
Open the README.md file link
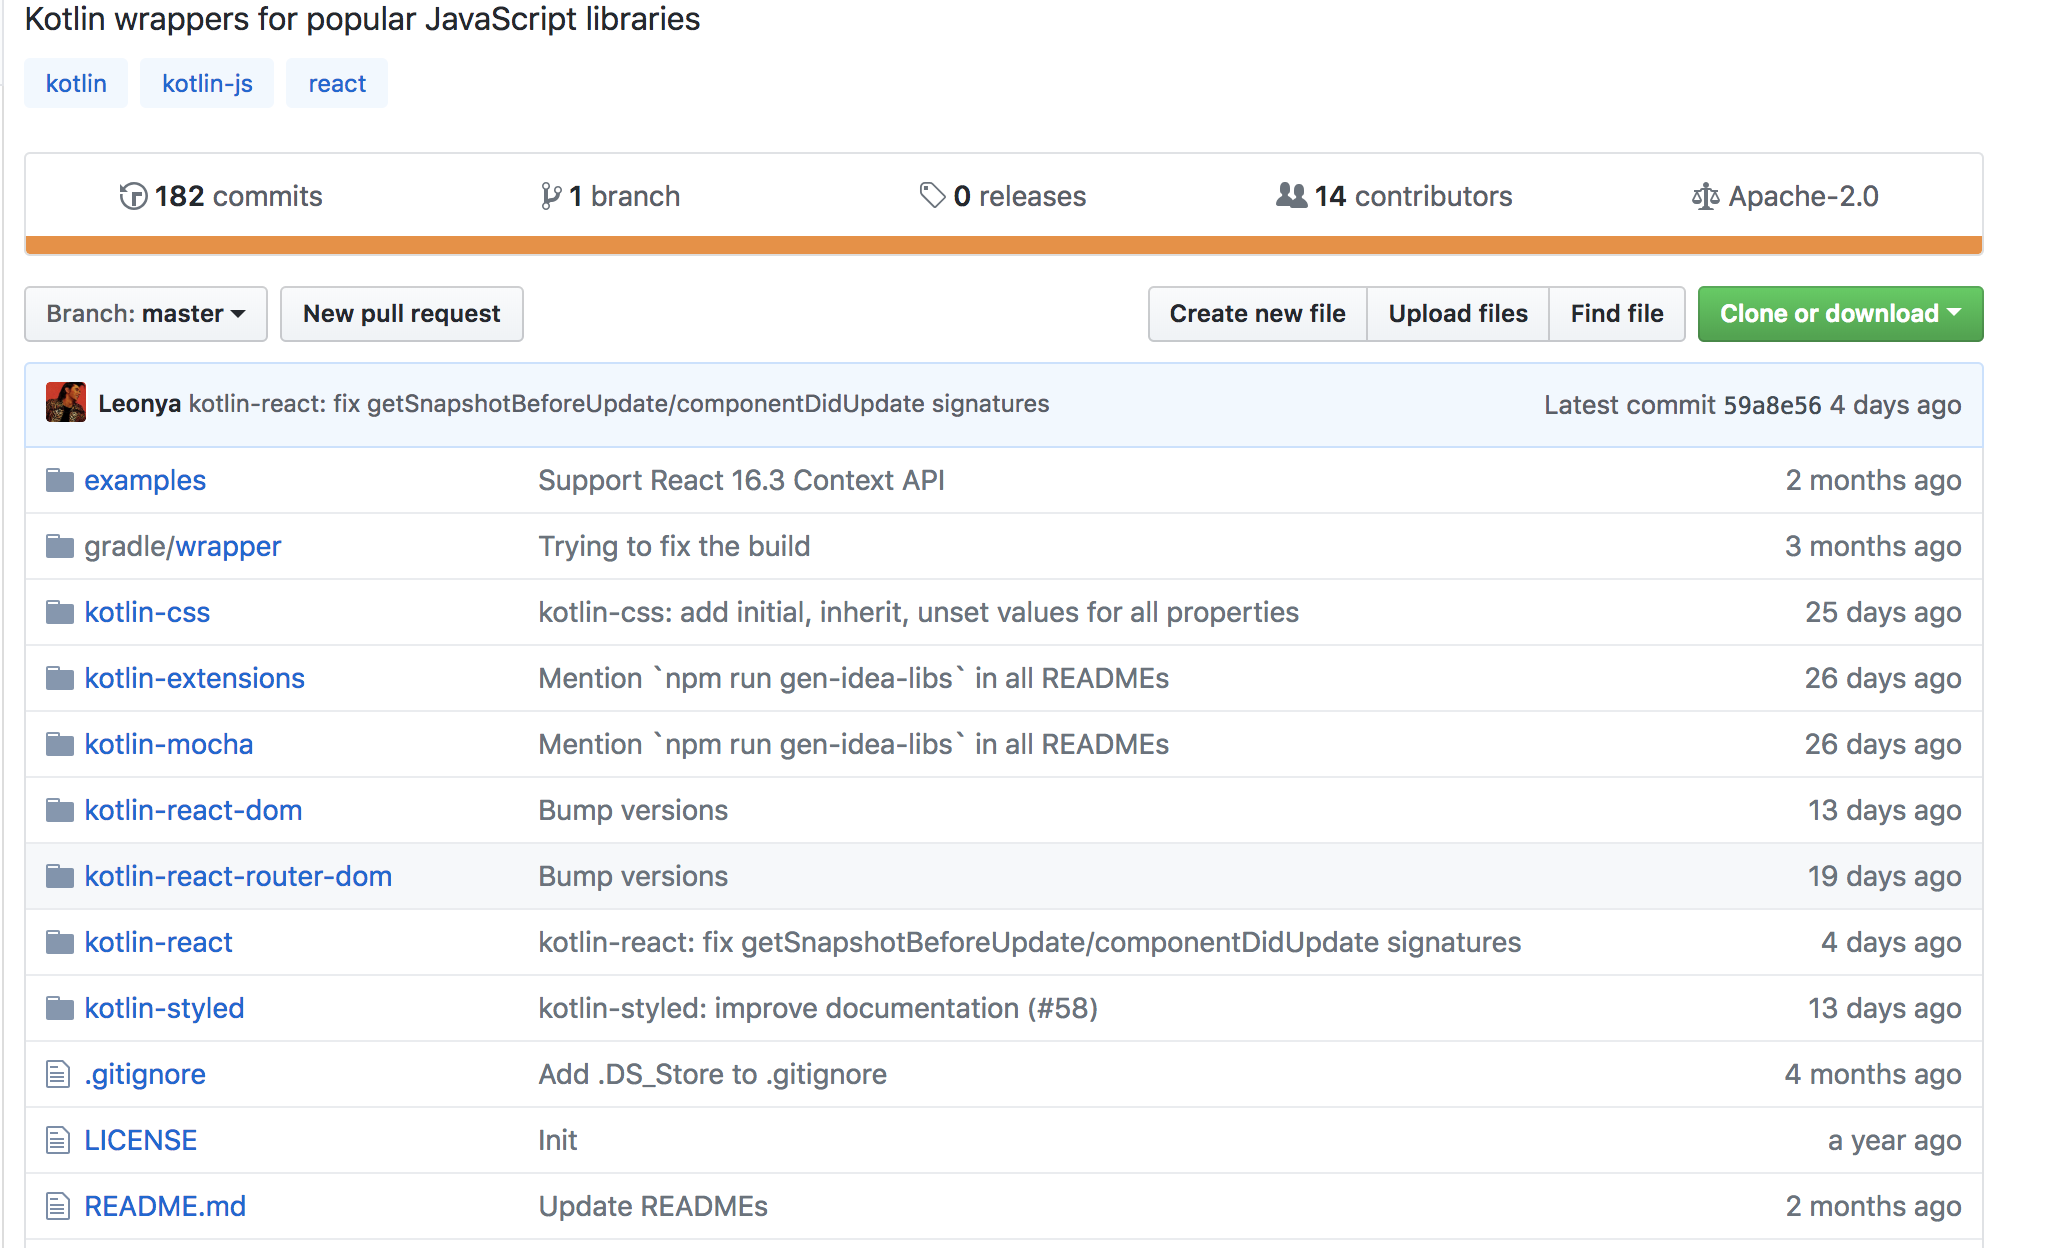[x=165, y=1206]
